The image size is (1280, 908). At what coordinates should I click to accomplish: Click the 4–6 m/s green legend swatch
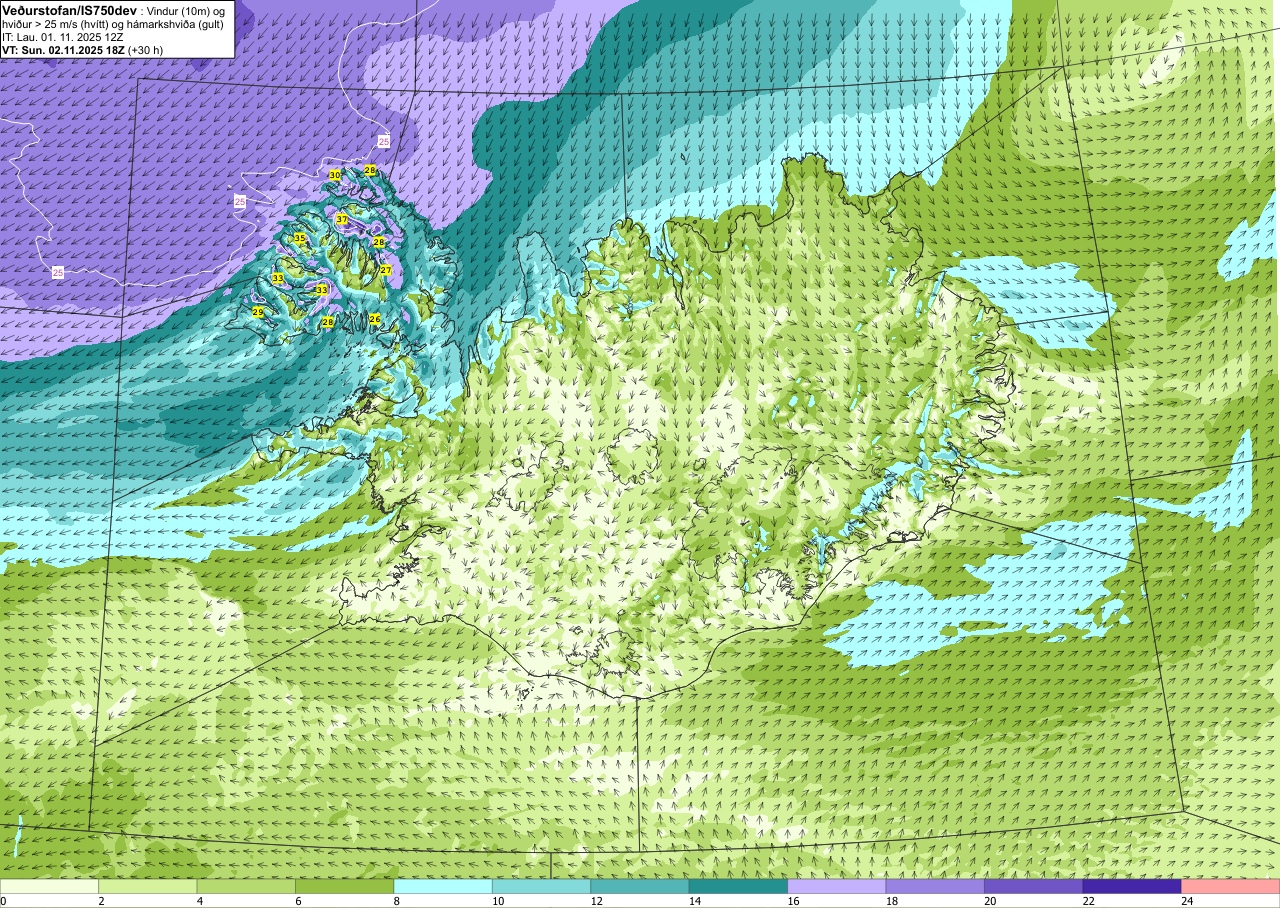246,886
